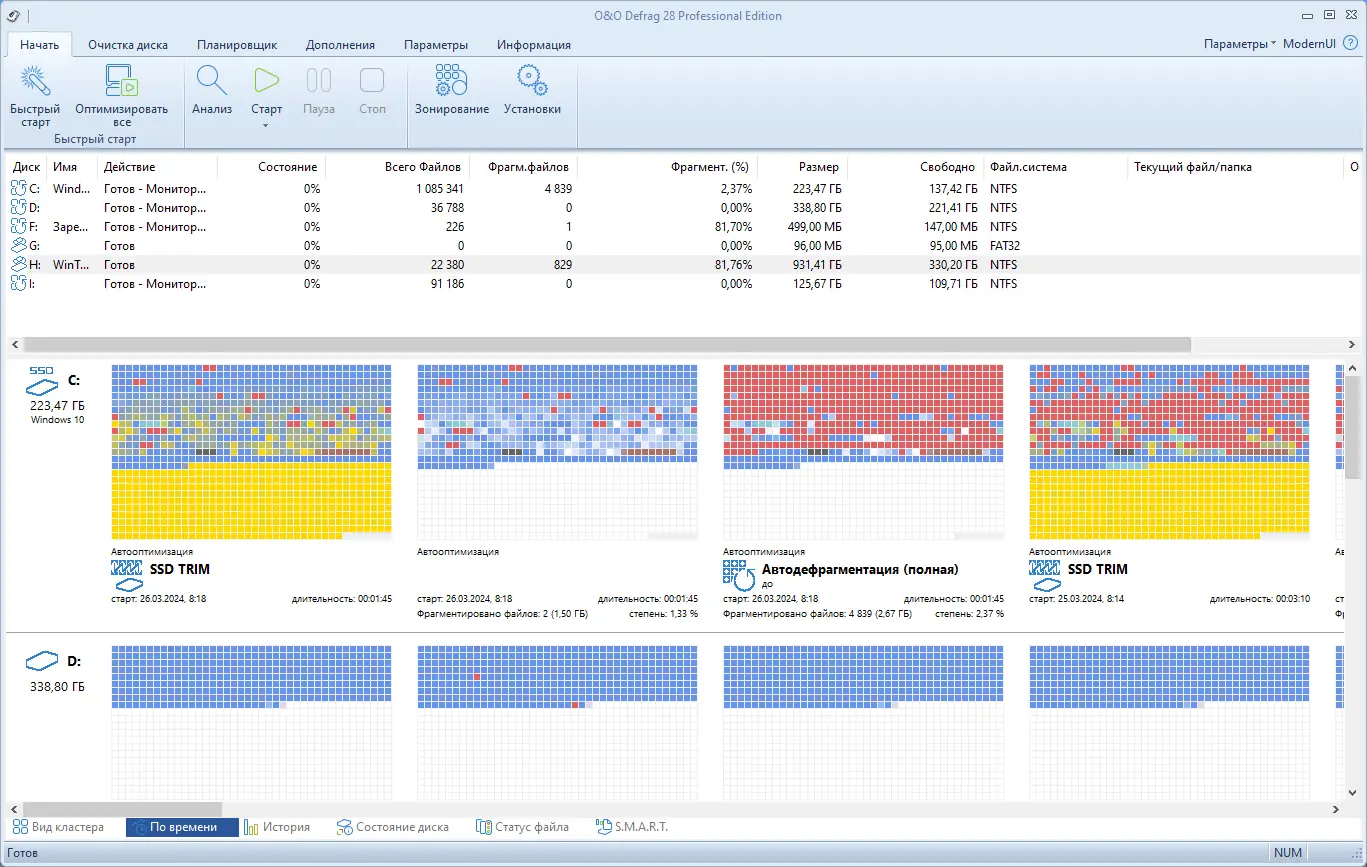Sort by the Всего Файлов column header
Screen dimensions: 1367x867
(396, 167)
